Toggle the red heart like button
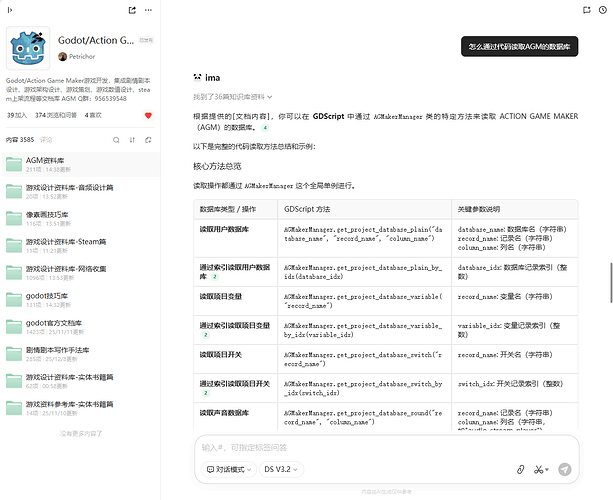This screenshot has width=613, height=500. coord(149,116)
